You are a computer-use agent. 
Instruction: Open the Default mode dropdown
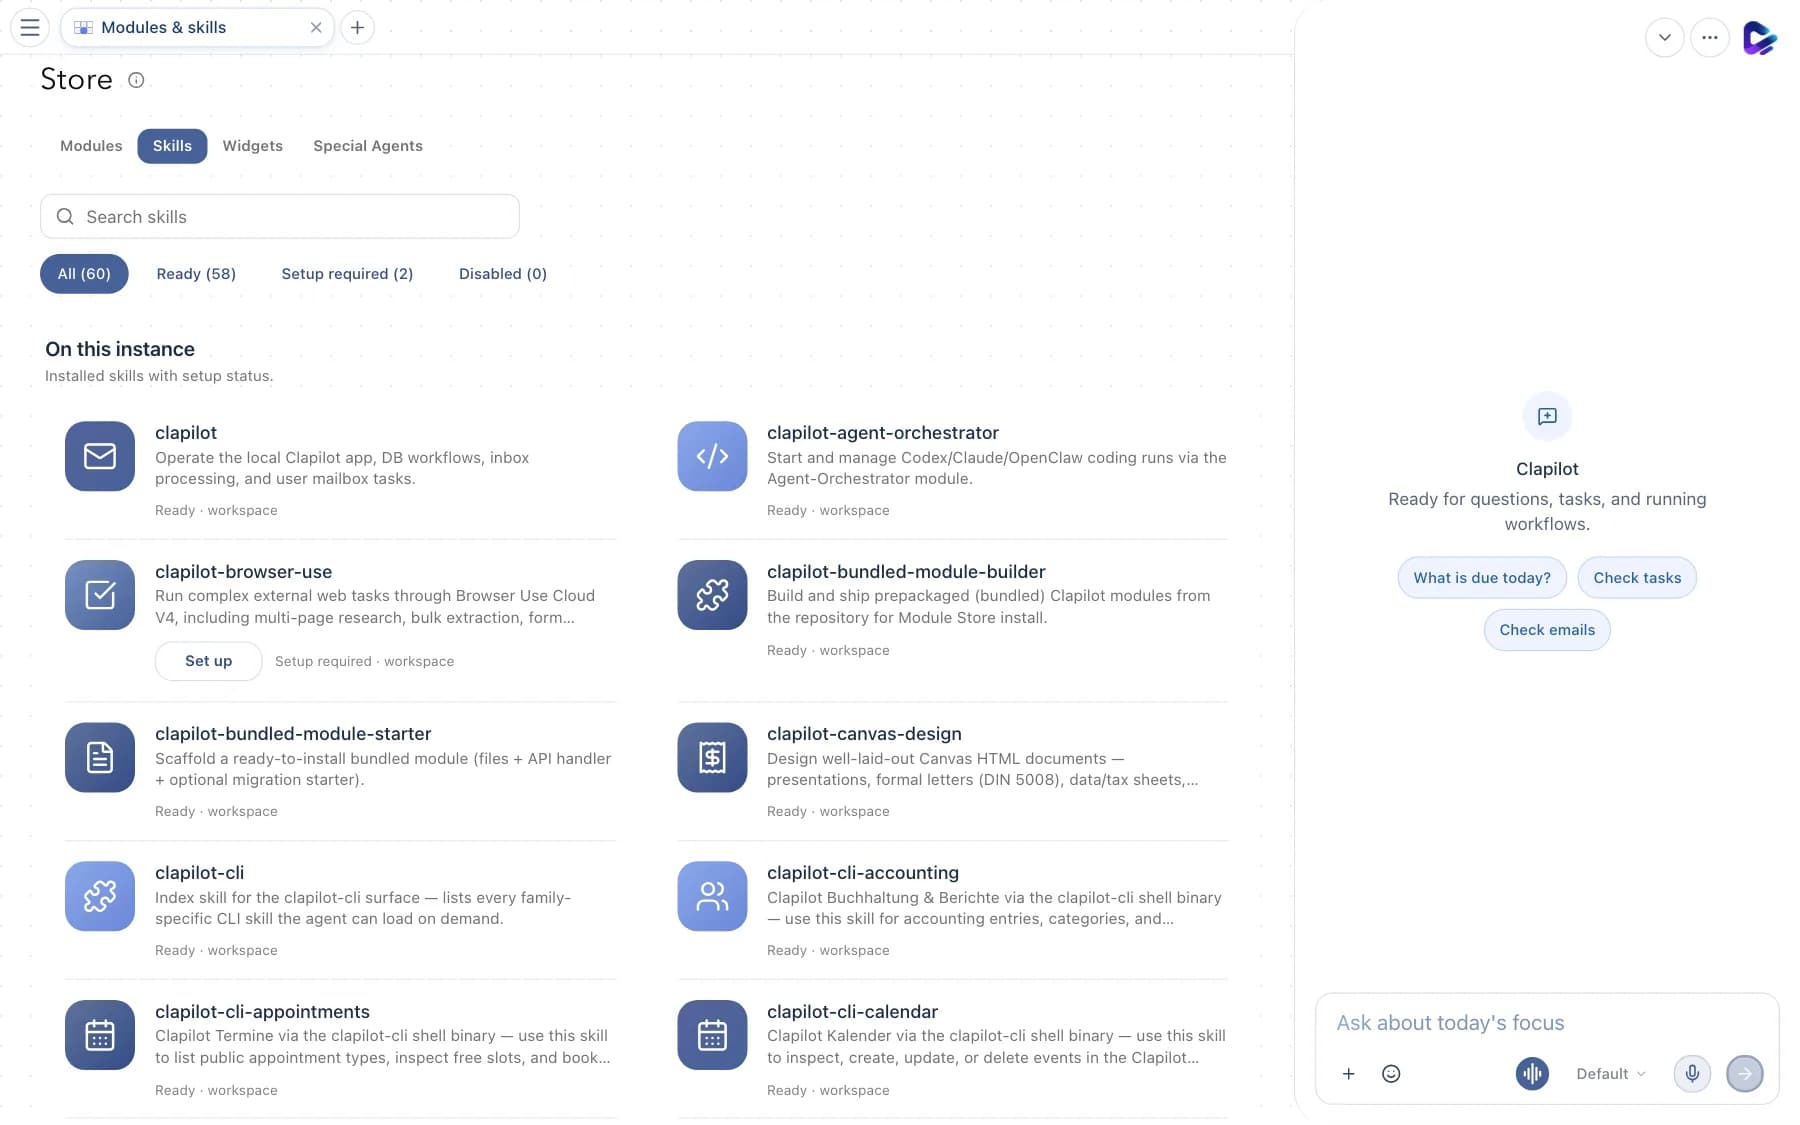1611,1074
